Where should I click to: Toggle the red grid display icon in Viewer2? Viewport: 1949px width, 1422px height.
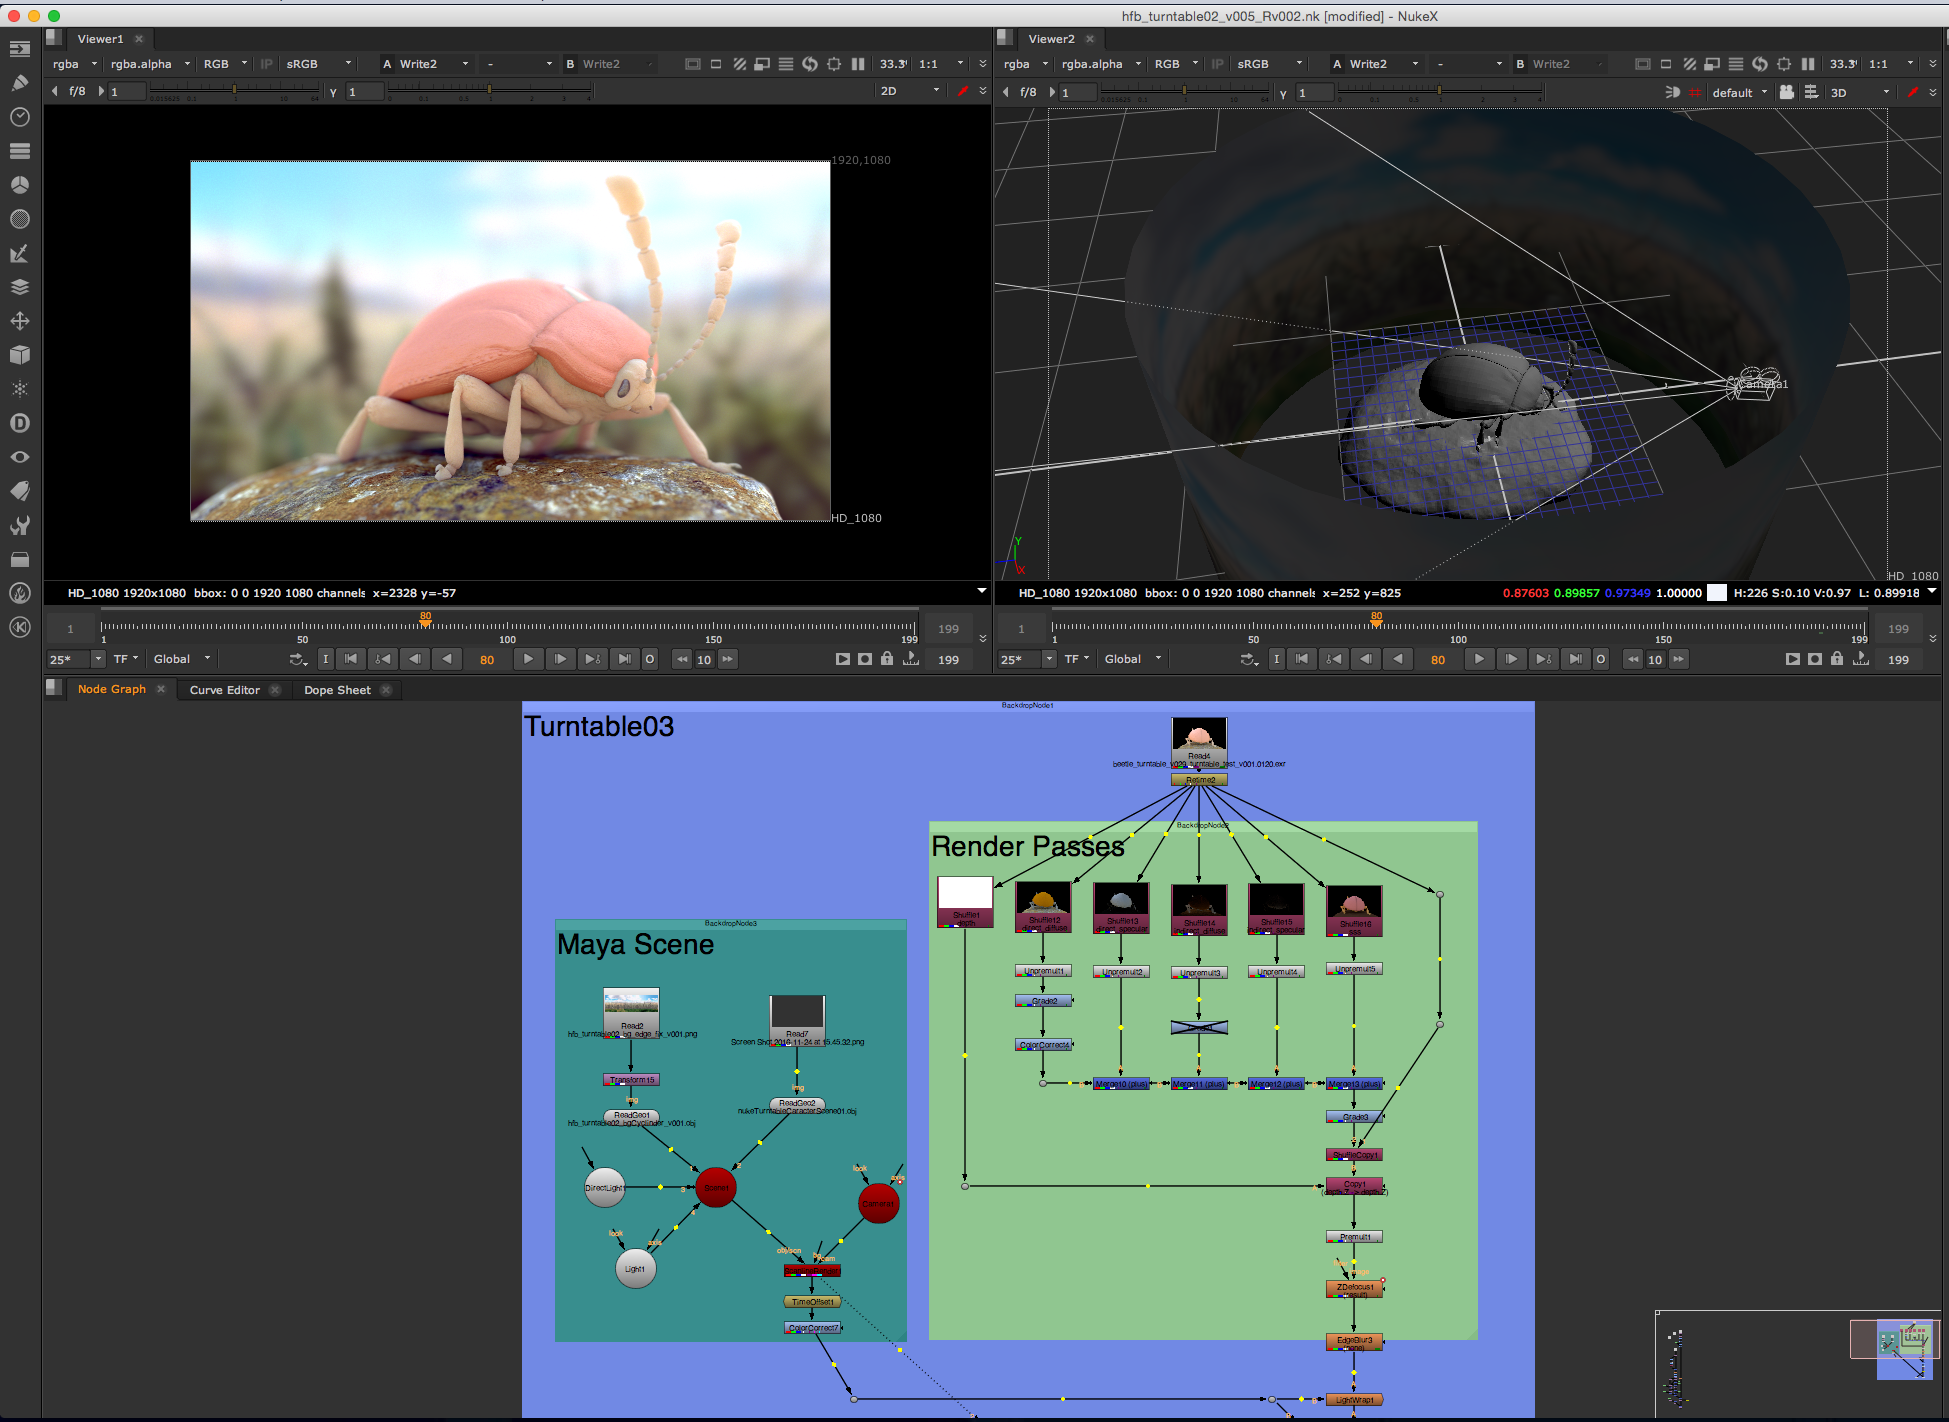click(1695, 92)
